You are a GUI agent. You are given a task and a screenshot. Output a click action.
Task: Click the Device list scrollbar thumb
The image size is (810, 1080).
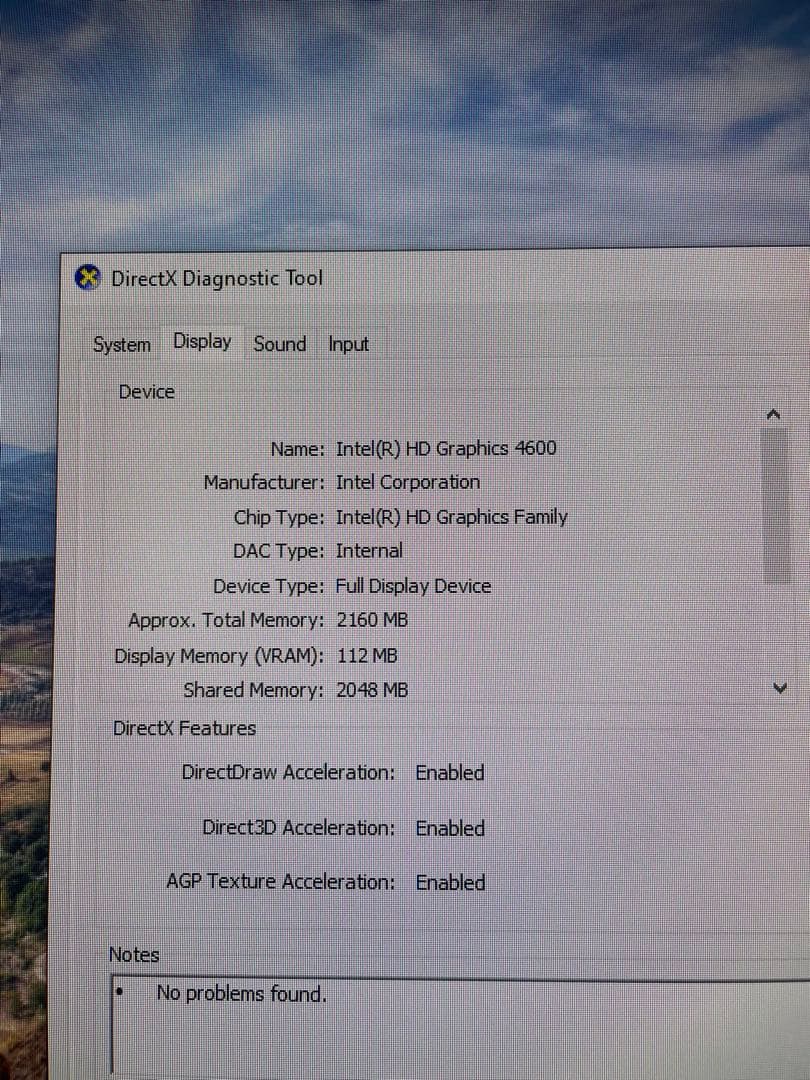tap(777, 506)
